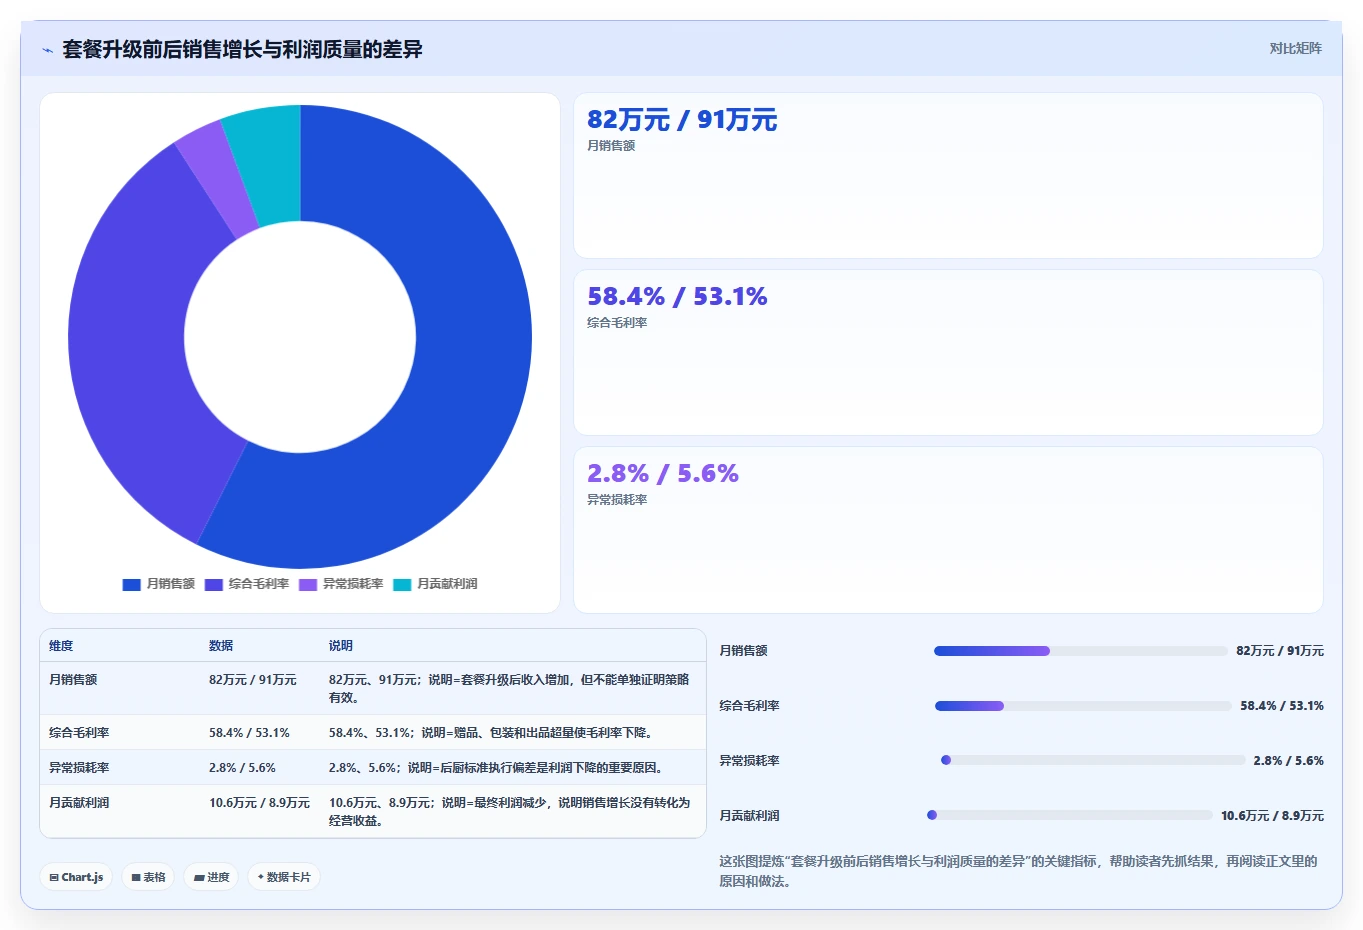Select the 综合毛利率 table row cell

pyautogui.click(x=79, y=733)
